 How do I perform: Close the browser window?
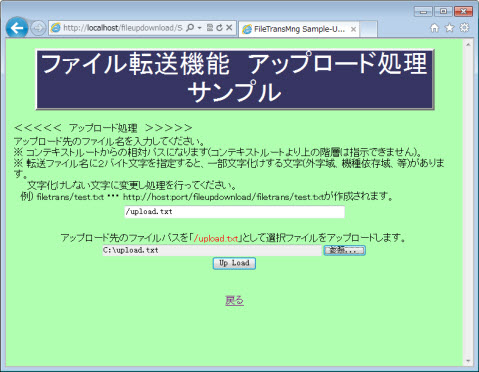click(x=463, y=12)
